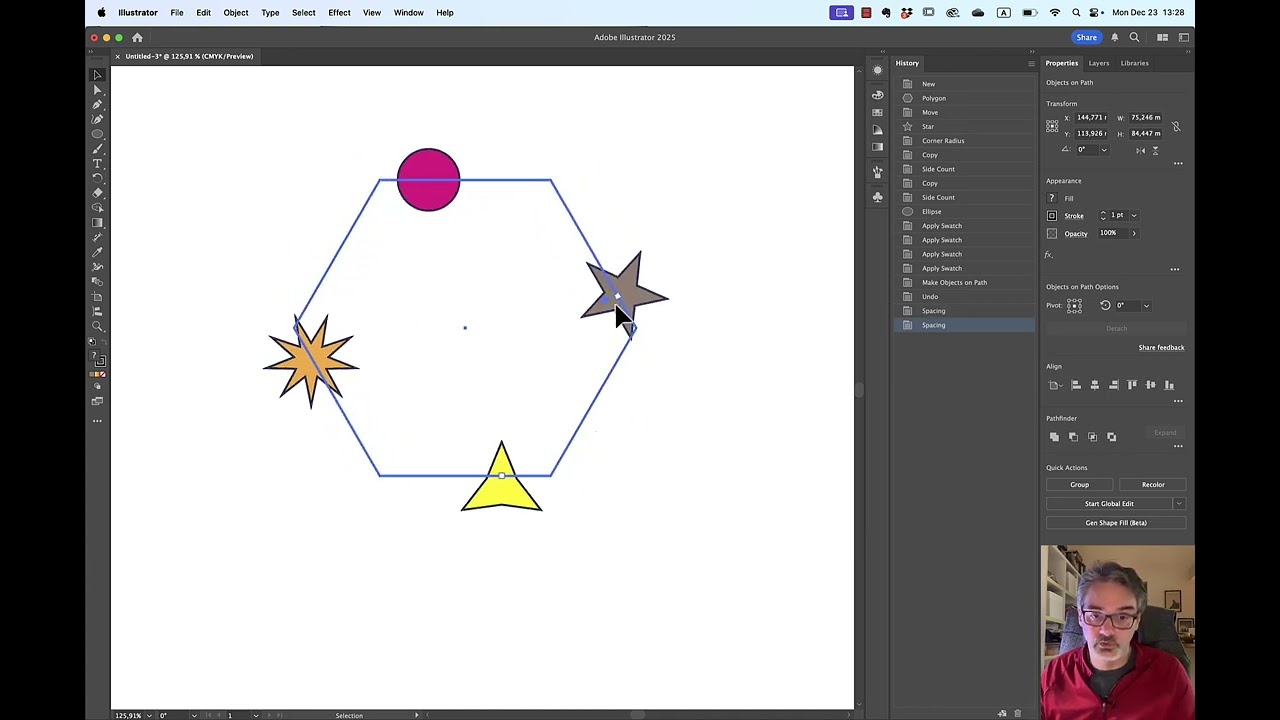Activate the Zoom tool in toolbar
Image resolution: width=1280 pixels, height=720 pixels.
coord(97,326)
